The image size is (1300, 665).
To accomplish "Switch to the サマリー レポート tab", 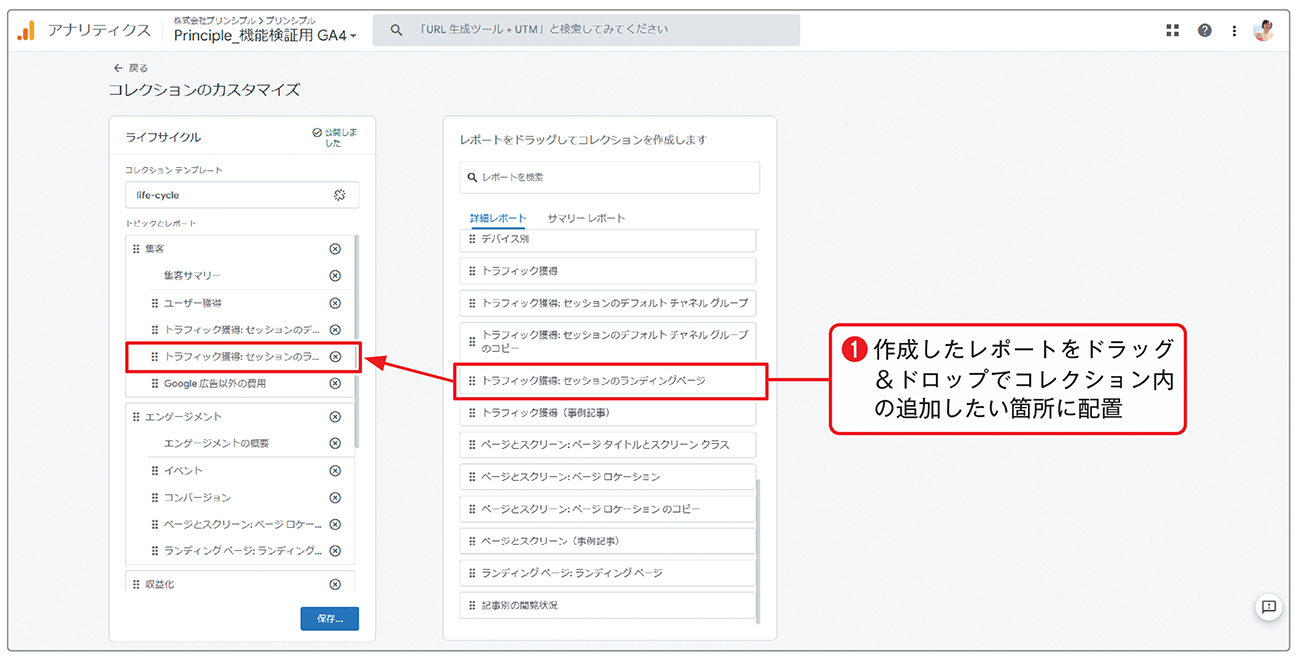I will 586,218.
